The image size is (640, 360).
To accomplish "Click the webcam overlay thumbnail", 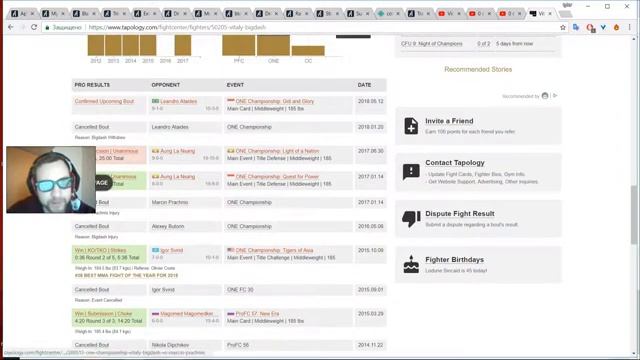I will (51, 180).
